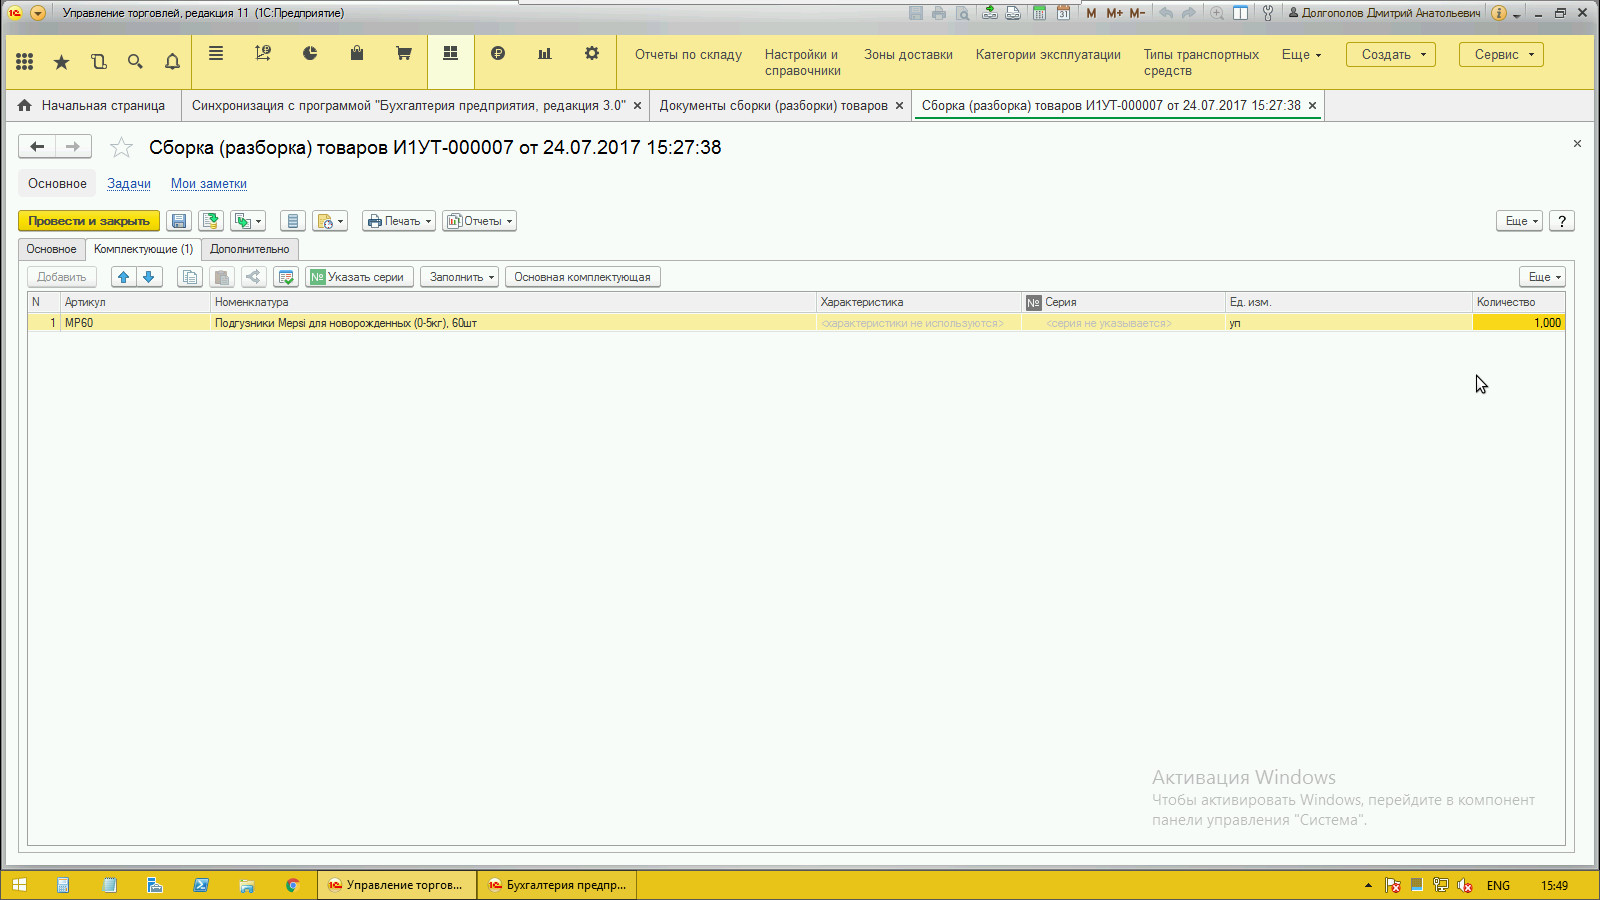Move the row down with the blue down arrow
Image resolution: width=1600 pixels, height=900 pixels.
pyautogui.click(x=149, y=277)
